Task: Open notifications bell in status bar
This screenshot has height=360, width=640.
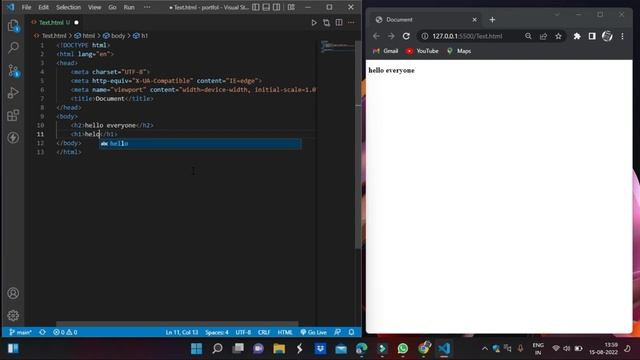Action: (x=351, y=332)
